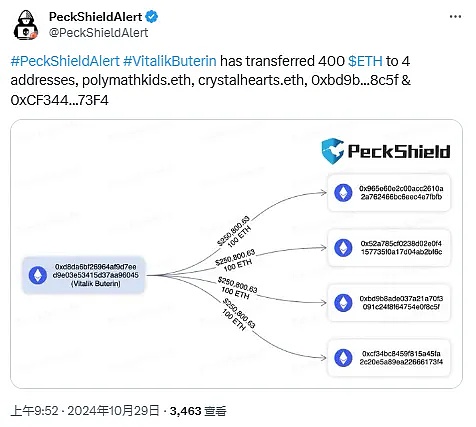476x427 pixels.
Task: Click PeckShield shield logo in diagram
Action: [333, 151]
